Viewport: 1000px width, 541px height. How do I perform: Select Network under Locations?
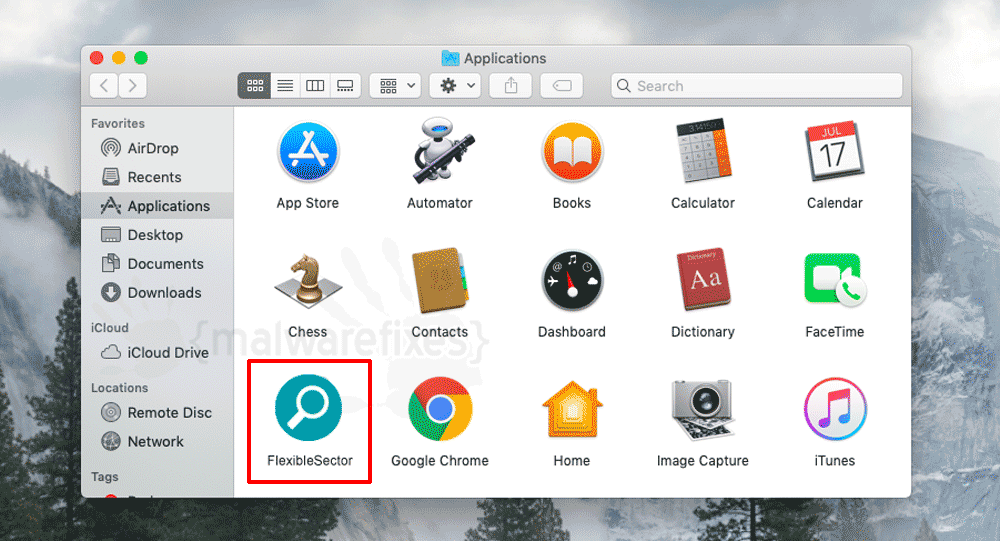coord(158,441)
